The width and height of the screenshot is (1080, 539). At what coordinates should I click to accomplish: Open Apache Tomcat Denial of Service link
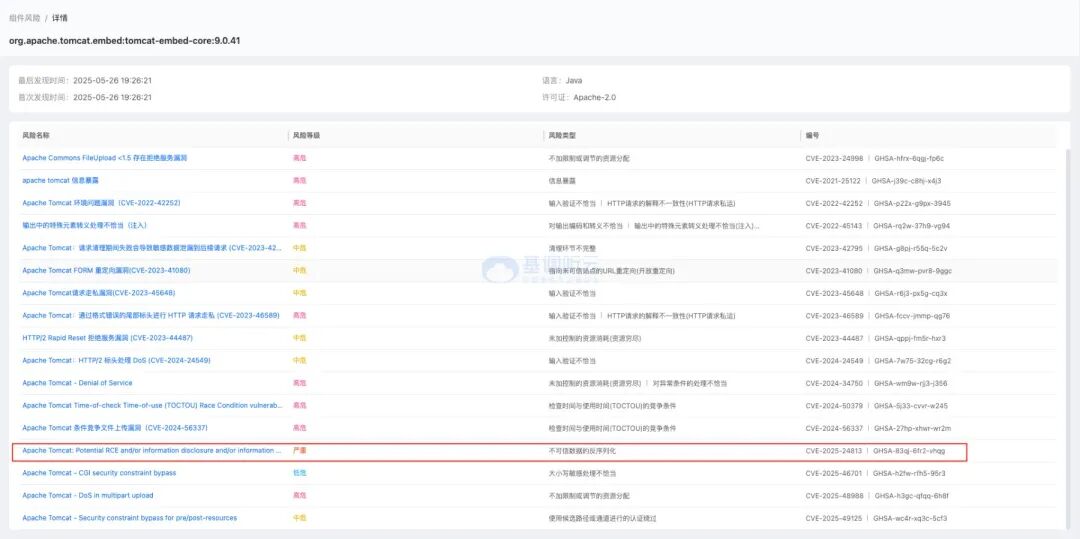(x=77, y=383)
